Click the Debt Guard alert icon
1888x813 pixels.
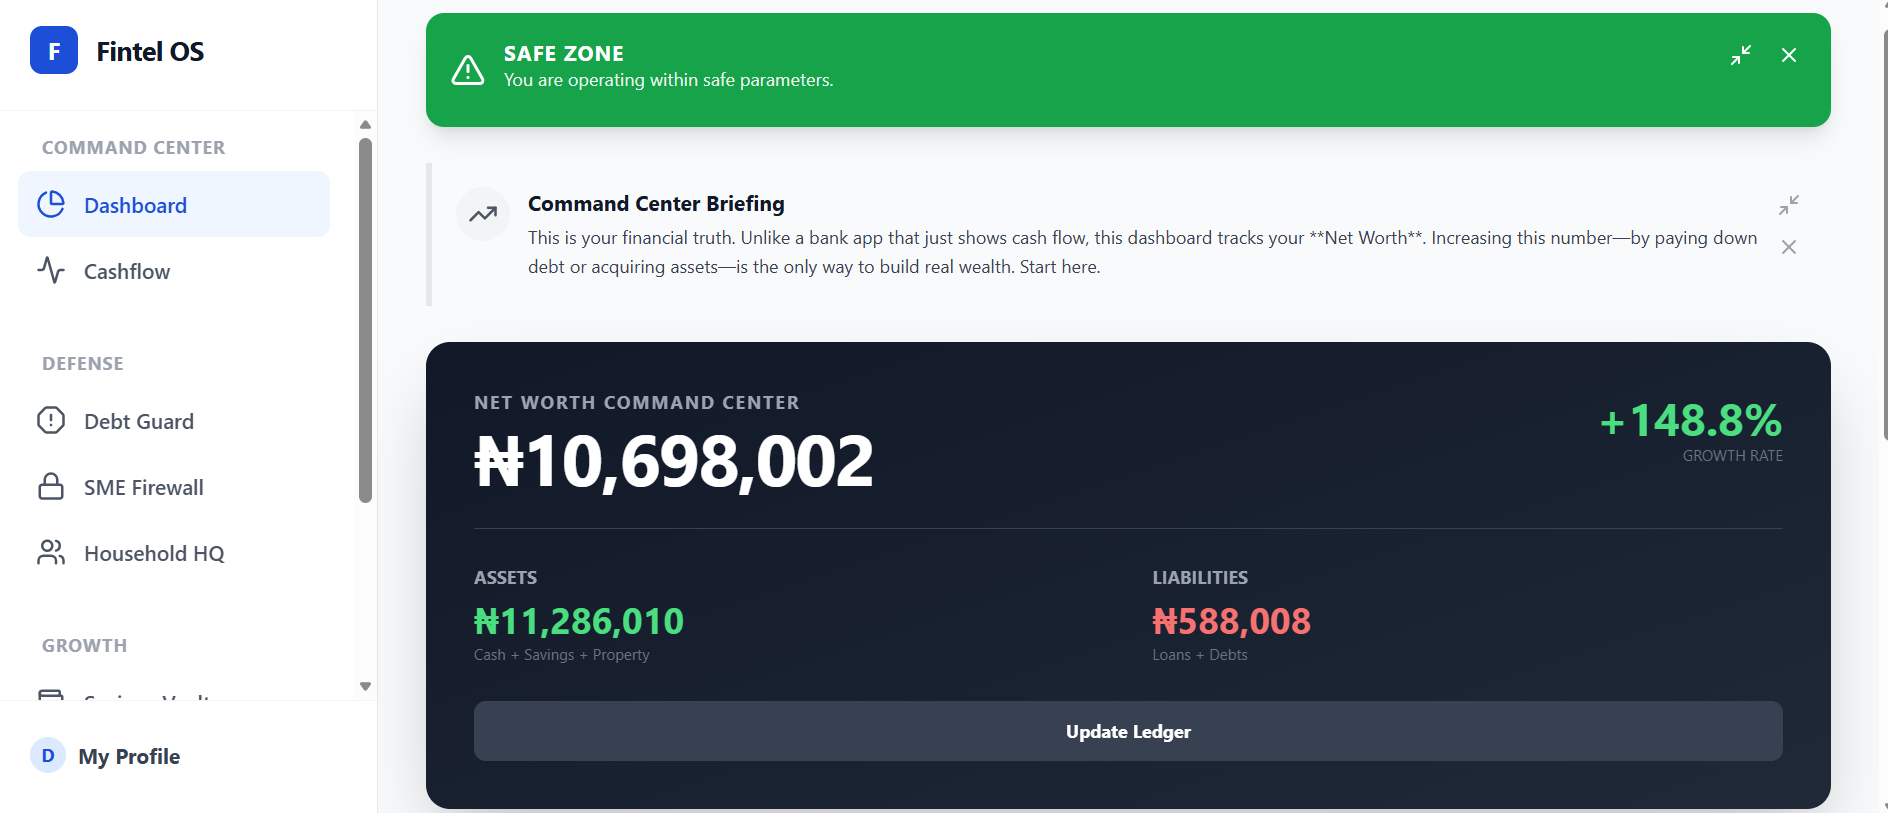click(51, 421)
